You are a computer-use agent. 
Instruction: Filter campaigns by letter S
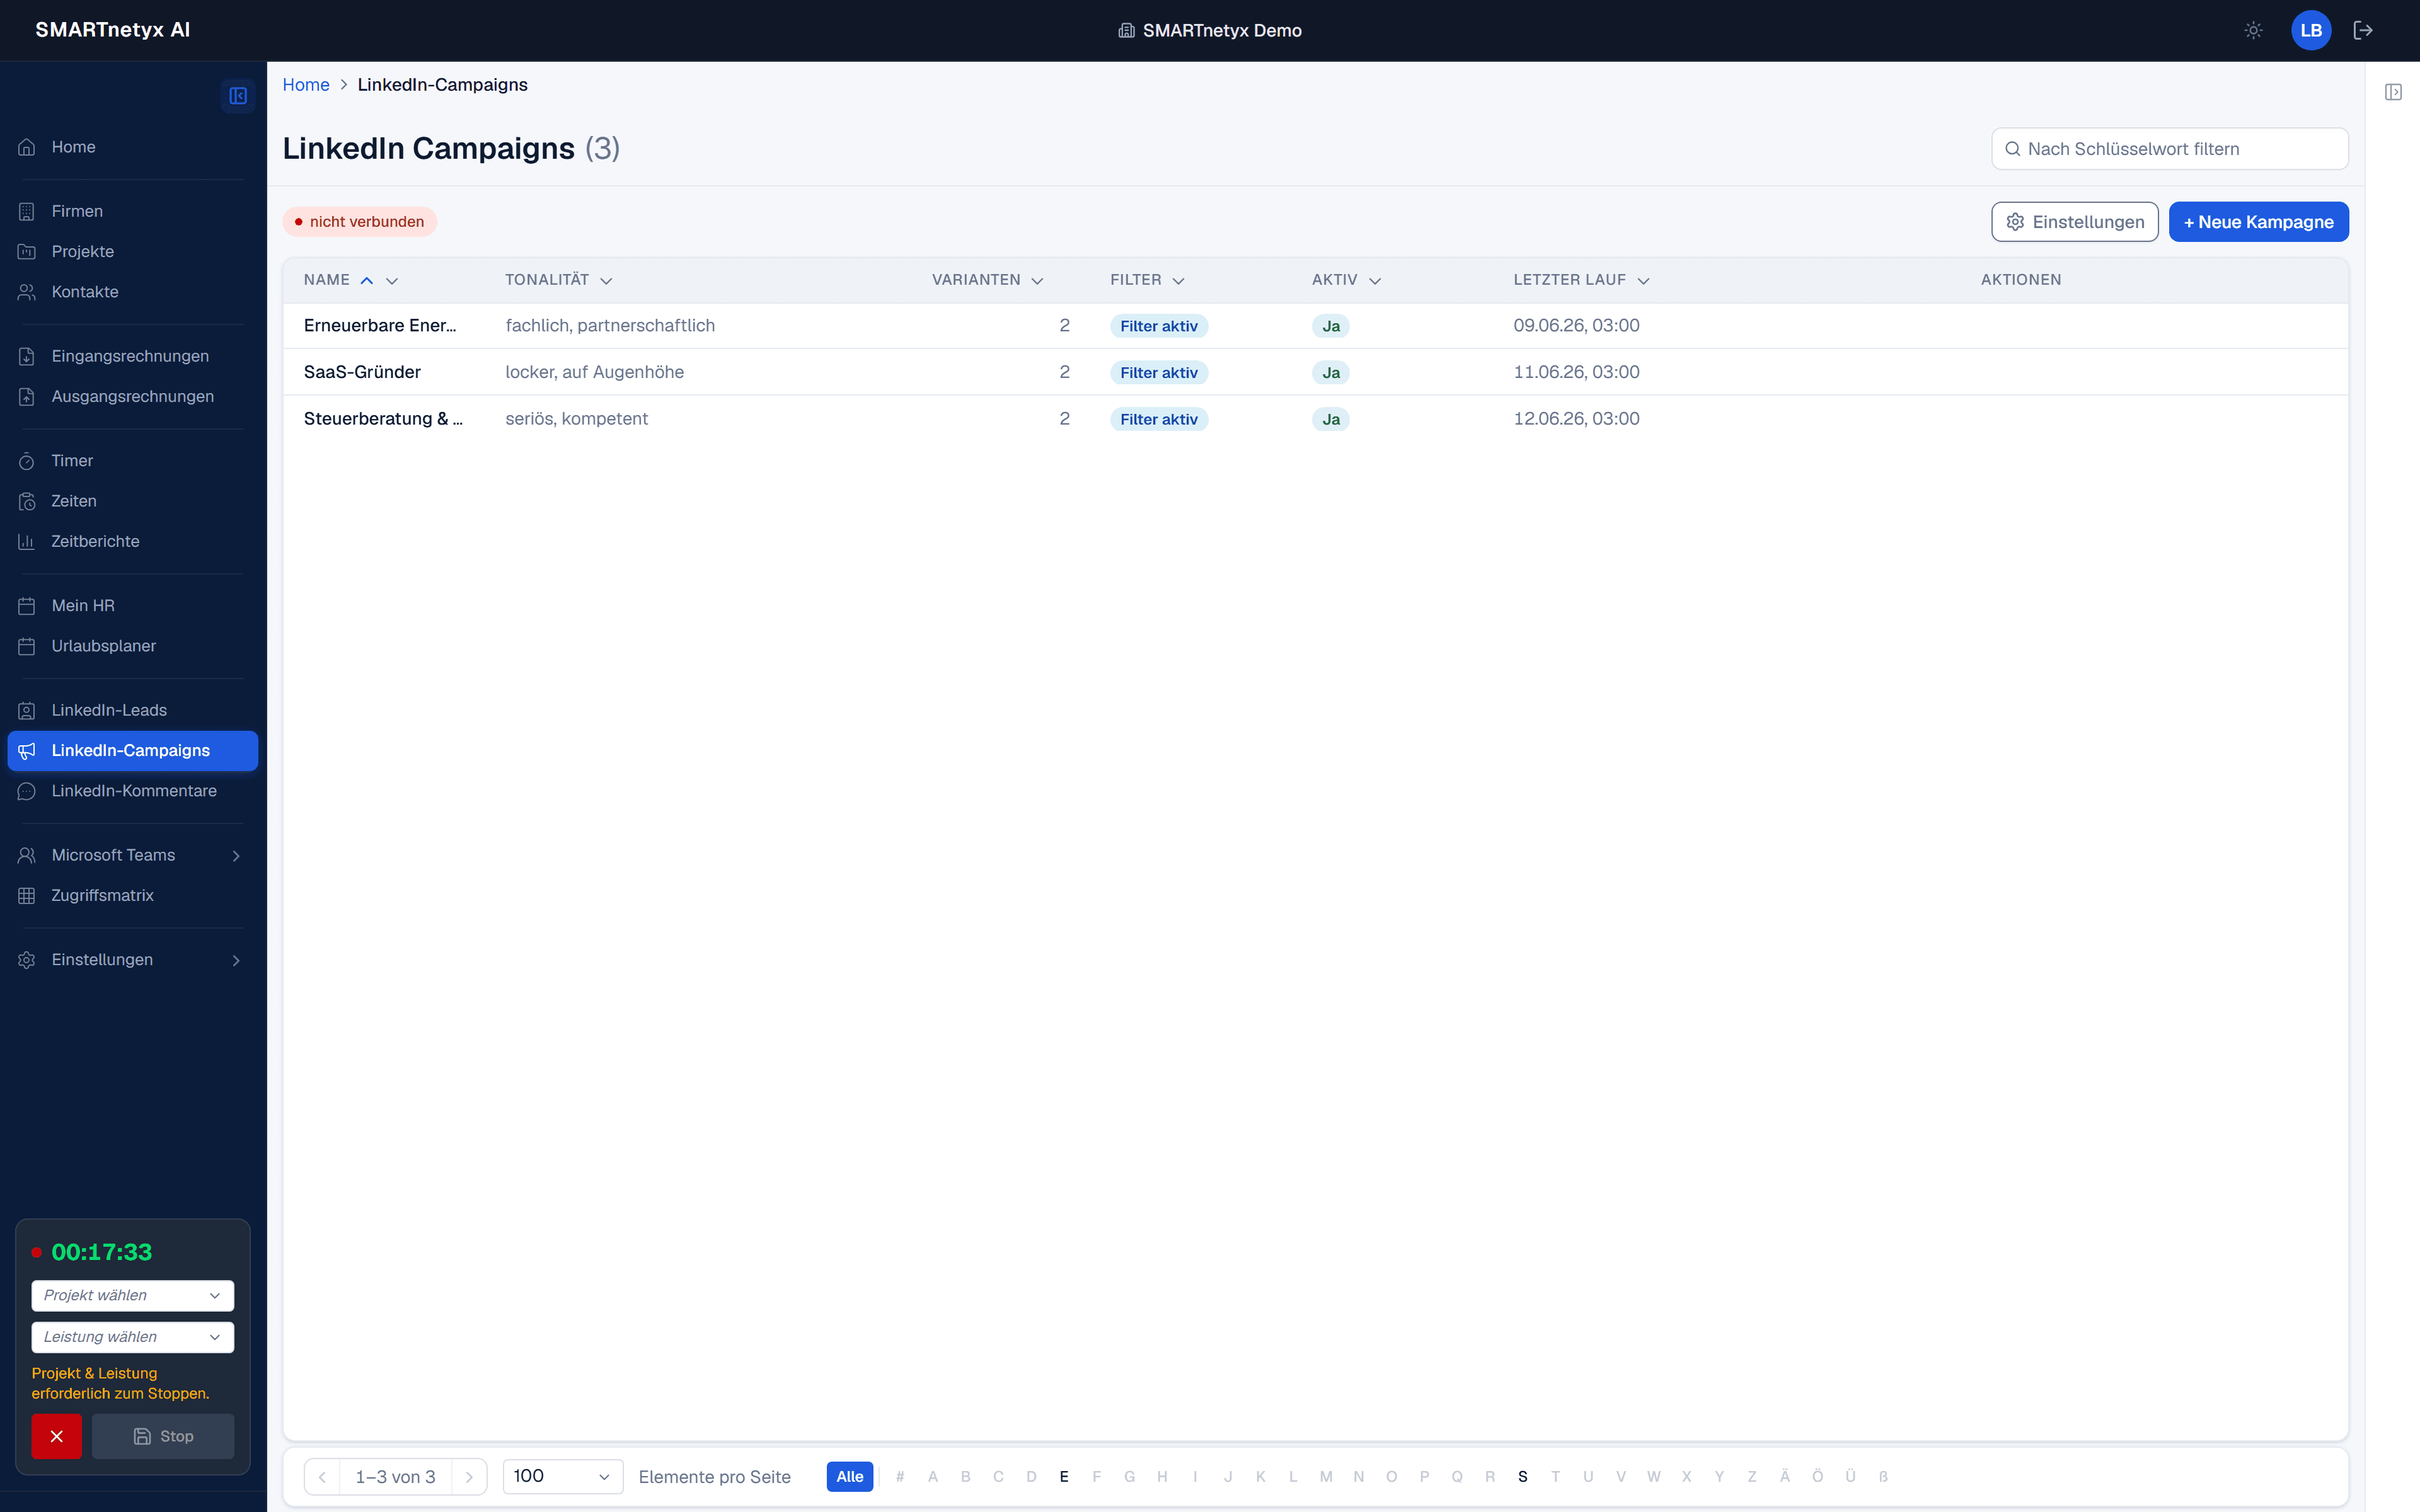1522,1476
